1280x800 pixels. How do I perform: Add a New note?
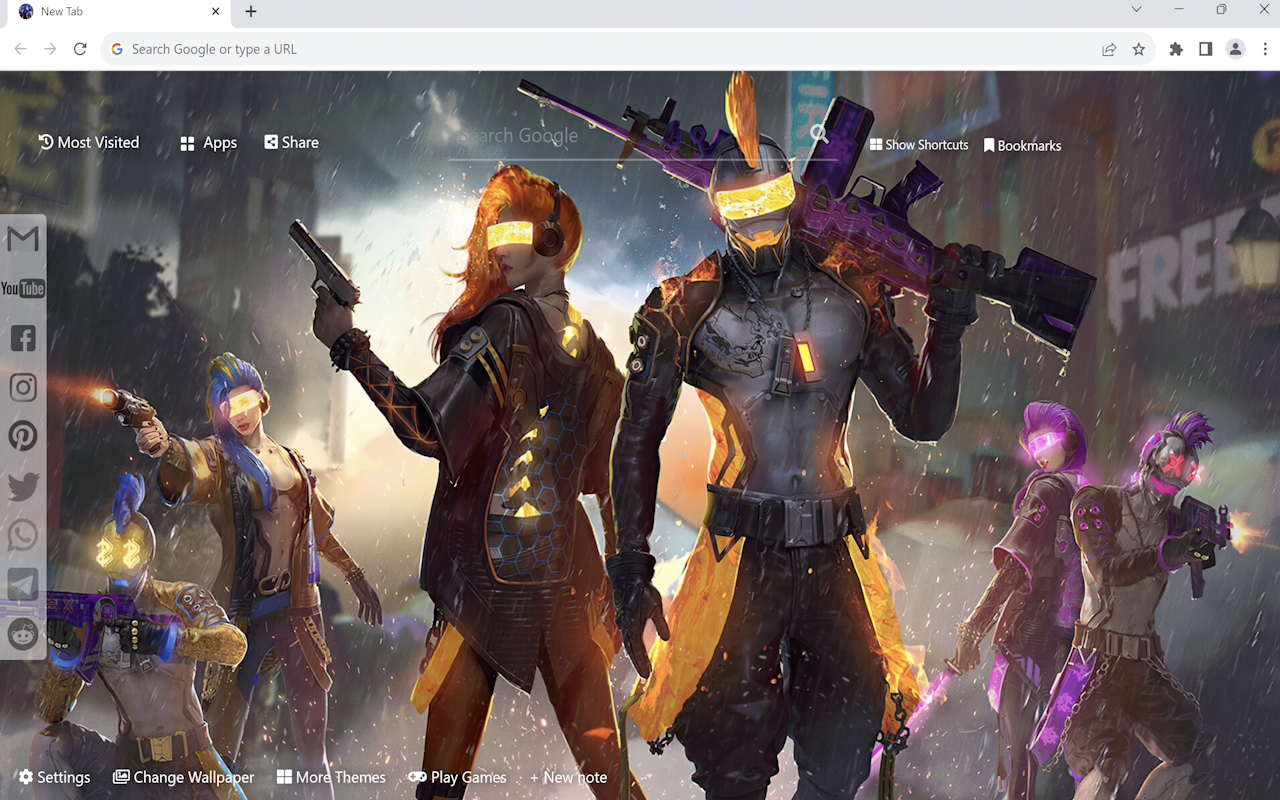(x=568, y=777)
